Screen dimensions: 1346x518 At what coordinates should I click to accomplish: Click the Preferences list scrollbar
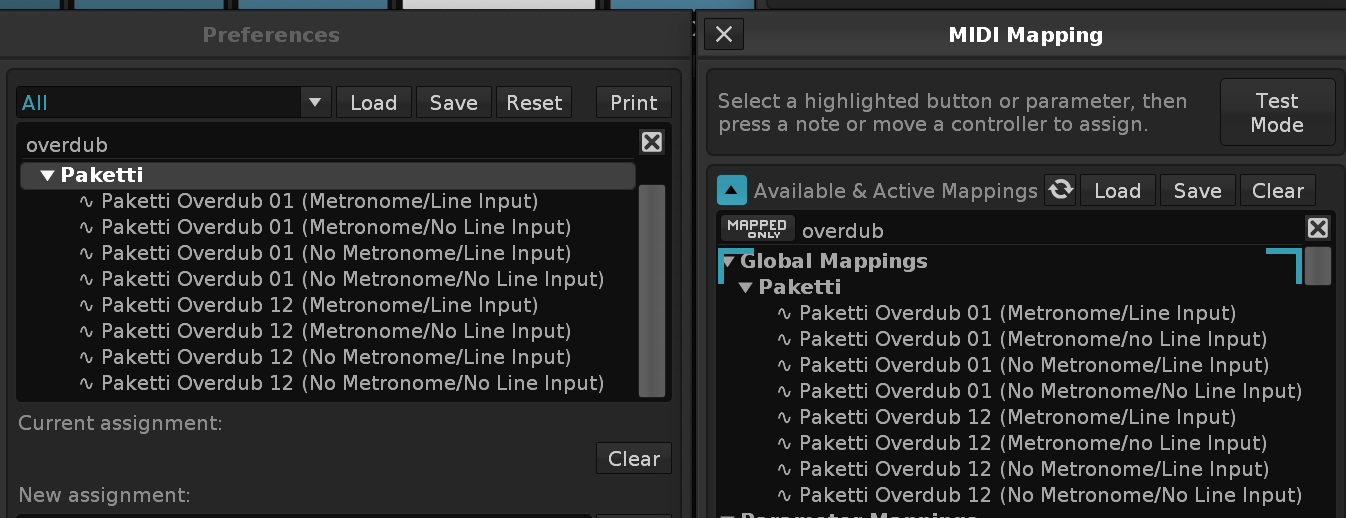point(651,290)
